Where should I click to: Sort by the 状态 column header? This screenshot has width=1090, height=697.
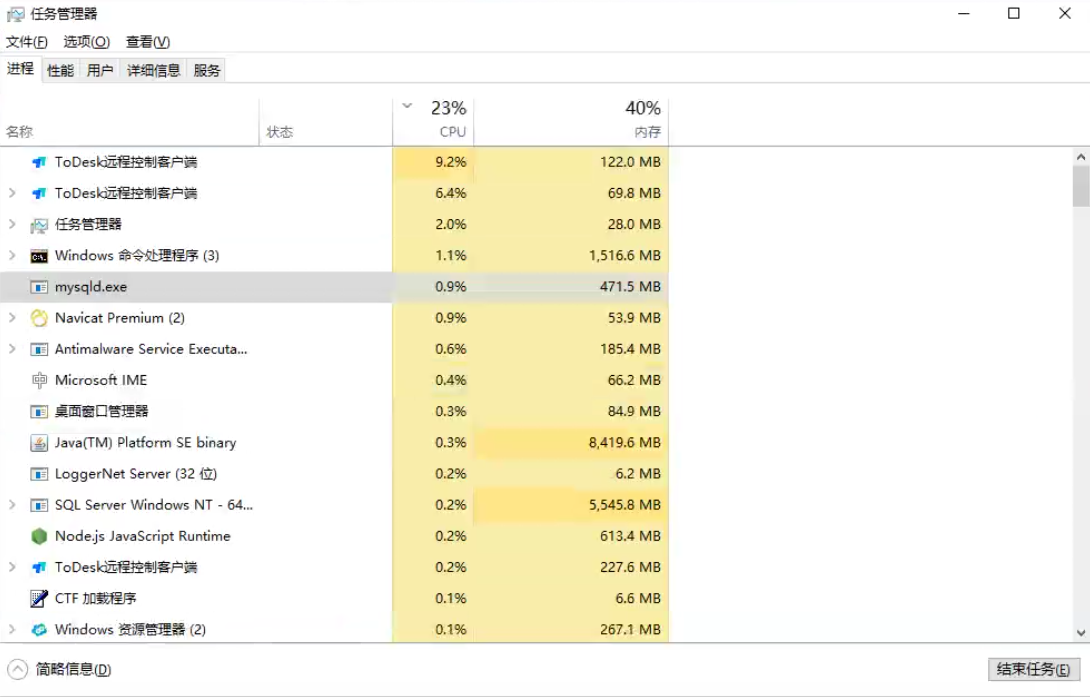(325, 122)
